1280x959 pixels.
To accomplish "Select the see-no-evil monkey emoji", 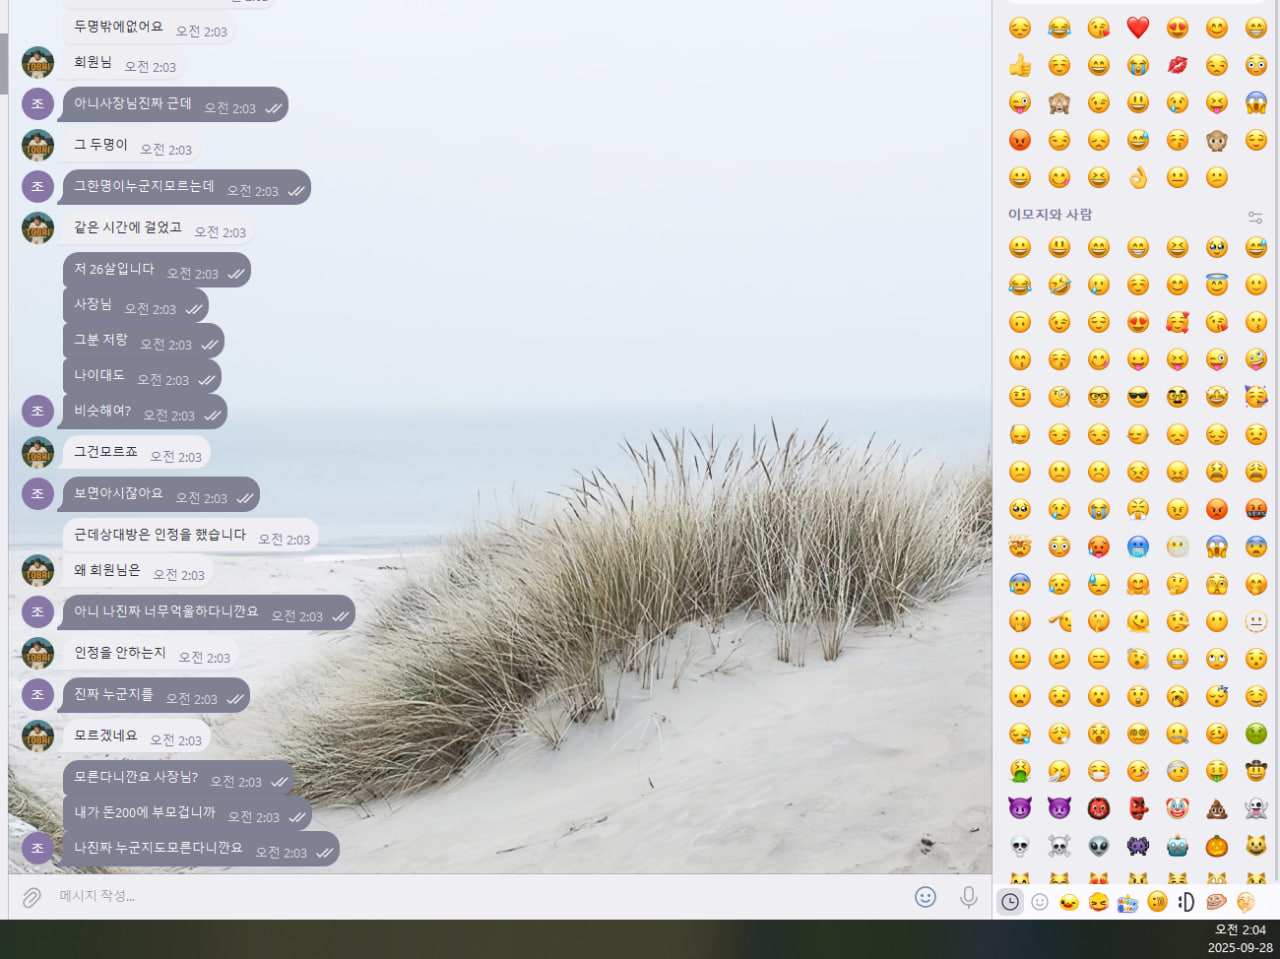I will click(1059, 103).
